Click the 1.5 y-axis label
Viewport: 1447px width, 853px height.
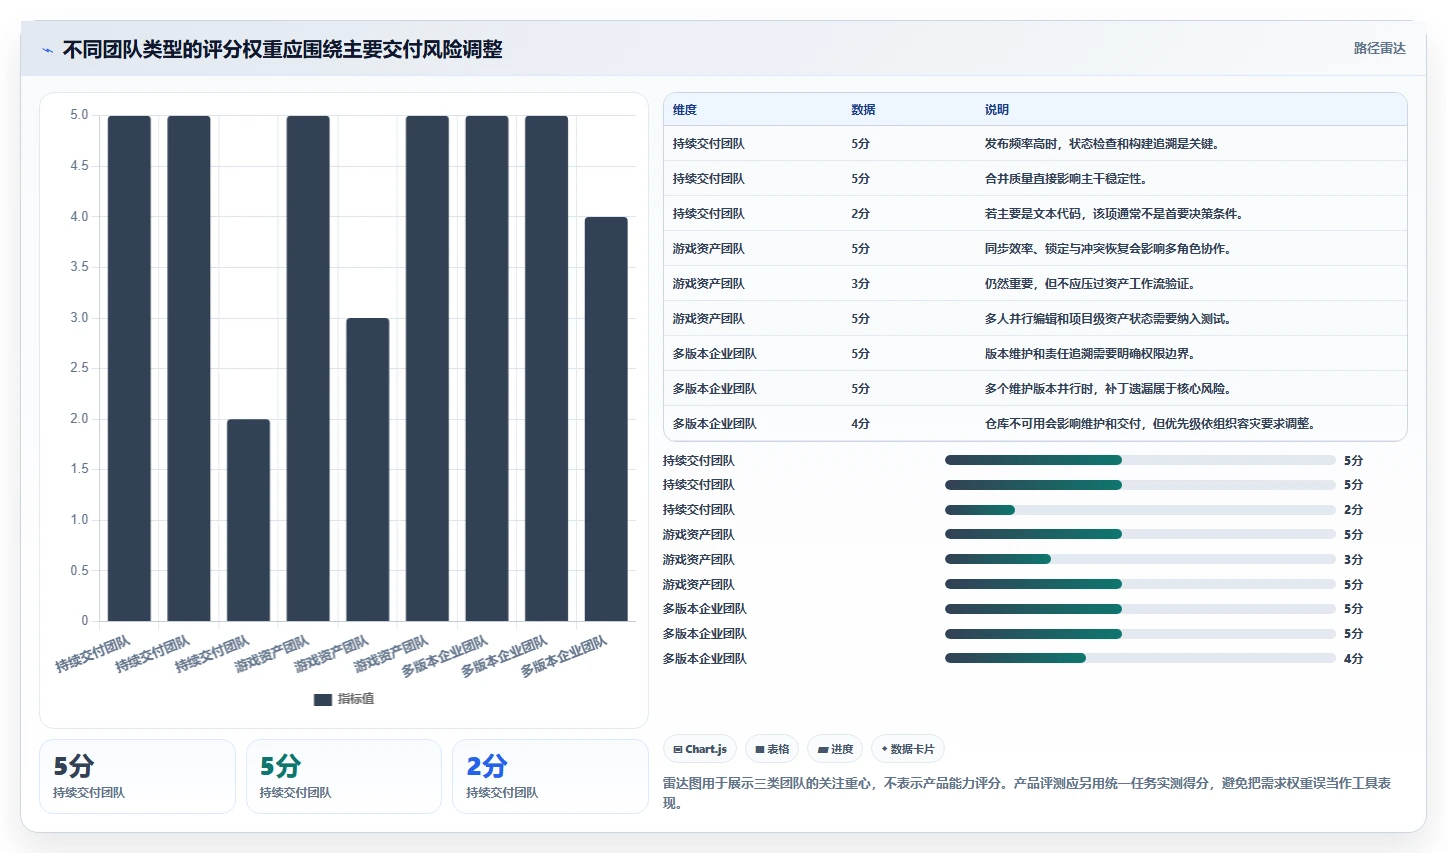(x=79, y=469)
